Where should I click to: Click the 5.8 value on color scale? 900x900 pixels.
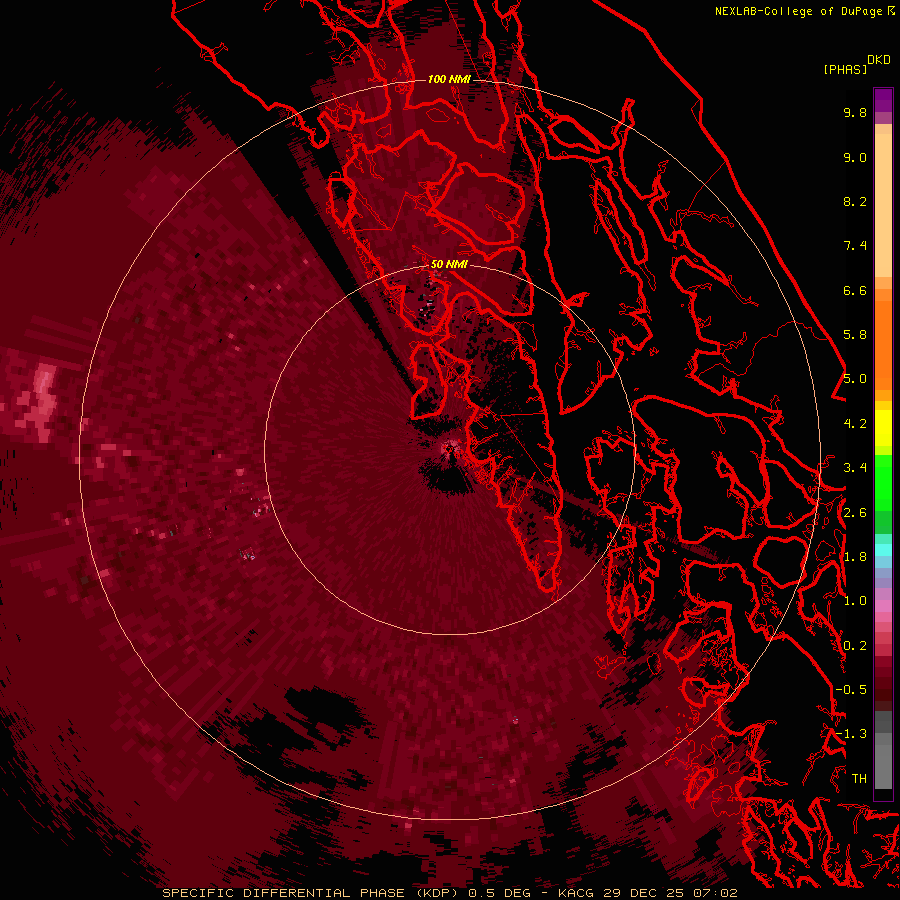(x=855, y=335)
